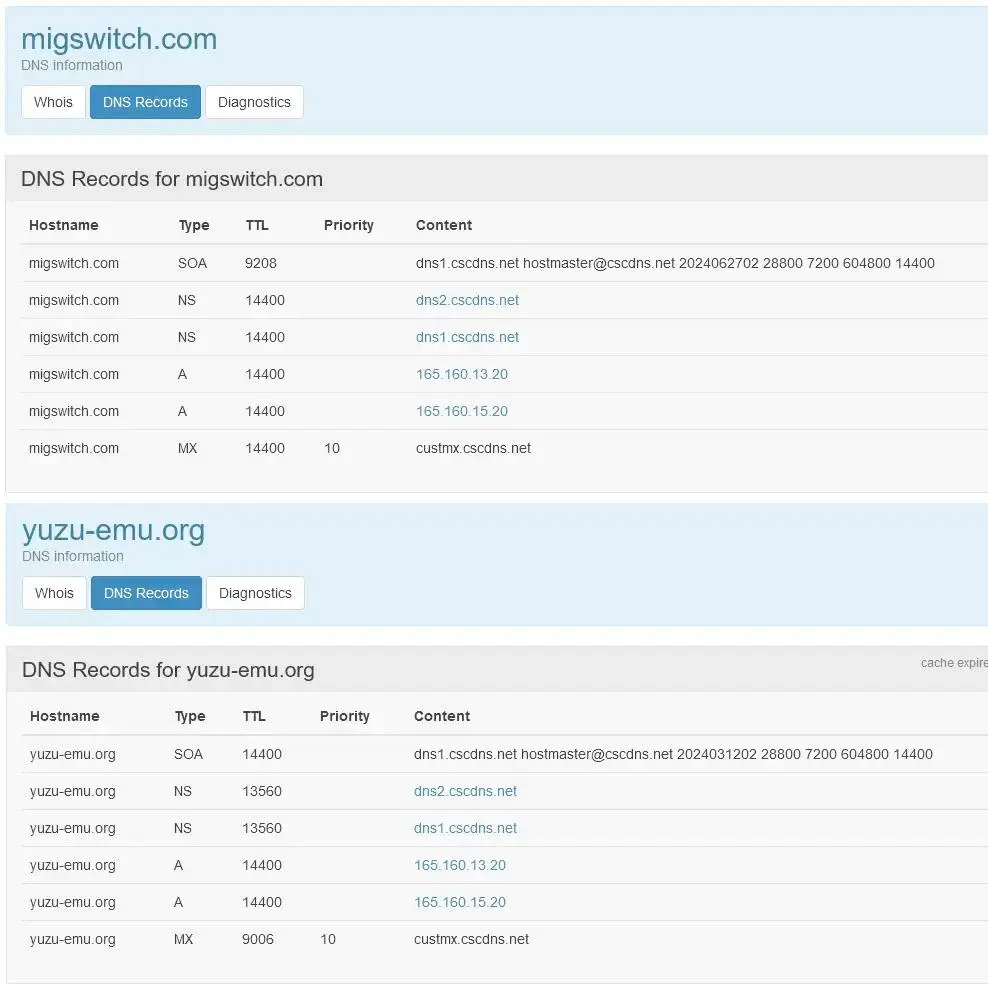Viewport: 988px width, 988px height.
Task: Open the 165.160.15.20 link for yuzu-emu.org
Action: coord(460,902)
